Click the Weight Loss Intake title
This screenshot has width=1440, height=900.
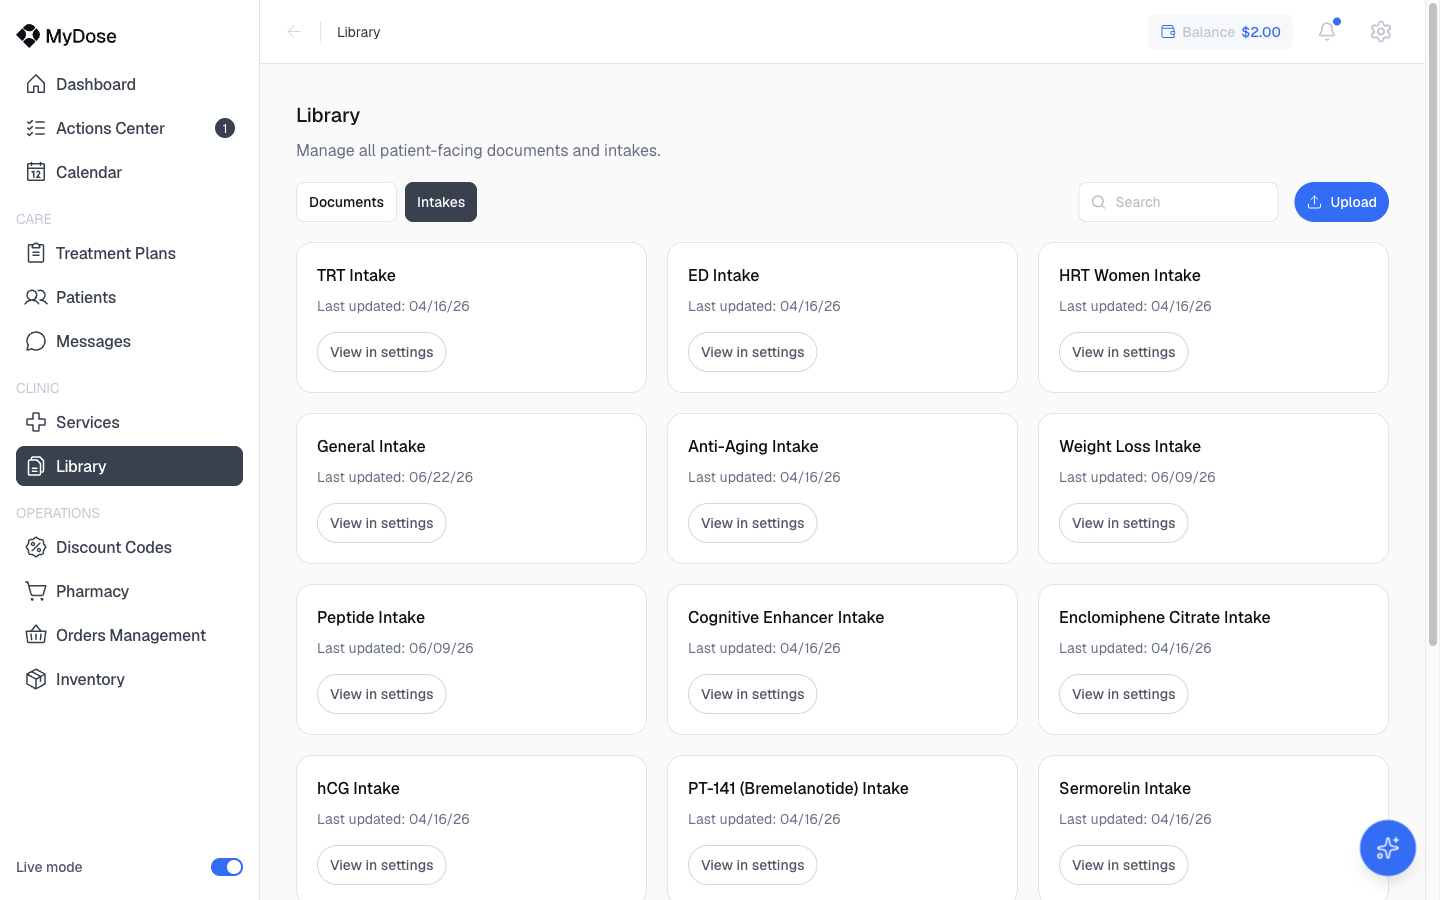coord(1130,446)
